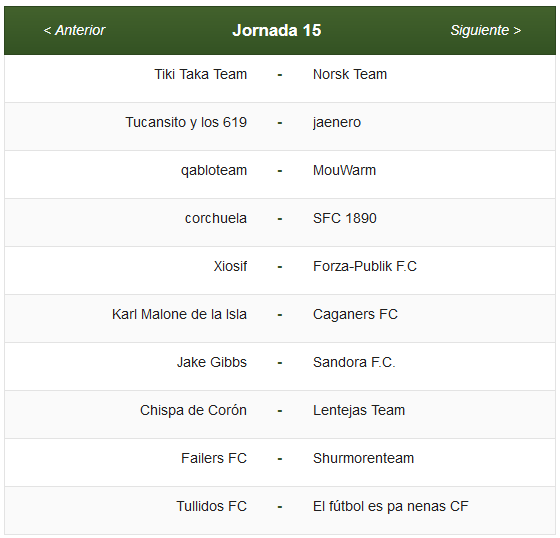Viewport: 560px width, 538px height.
Task: Select the Chispa de Corón team
Action: click(193, 410)
